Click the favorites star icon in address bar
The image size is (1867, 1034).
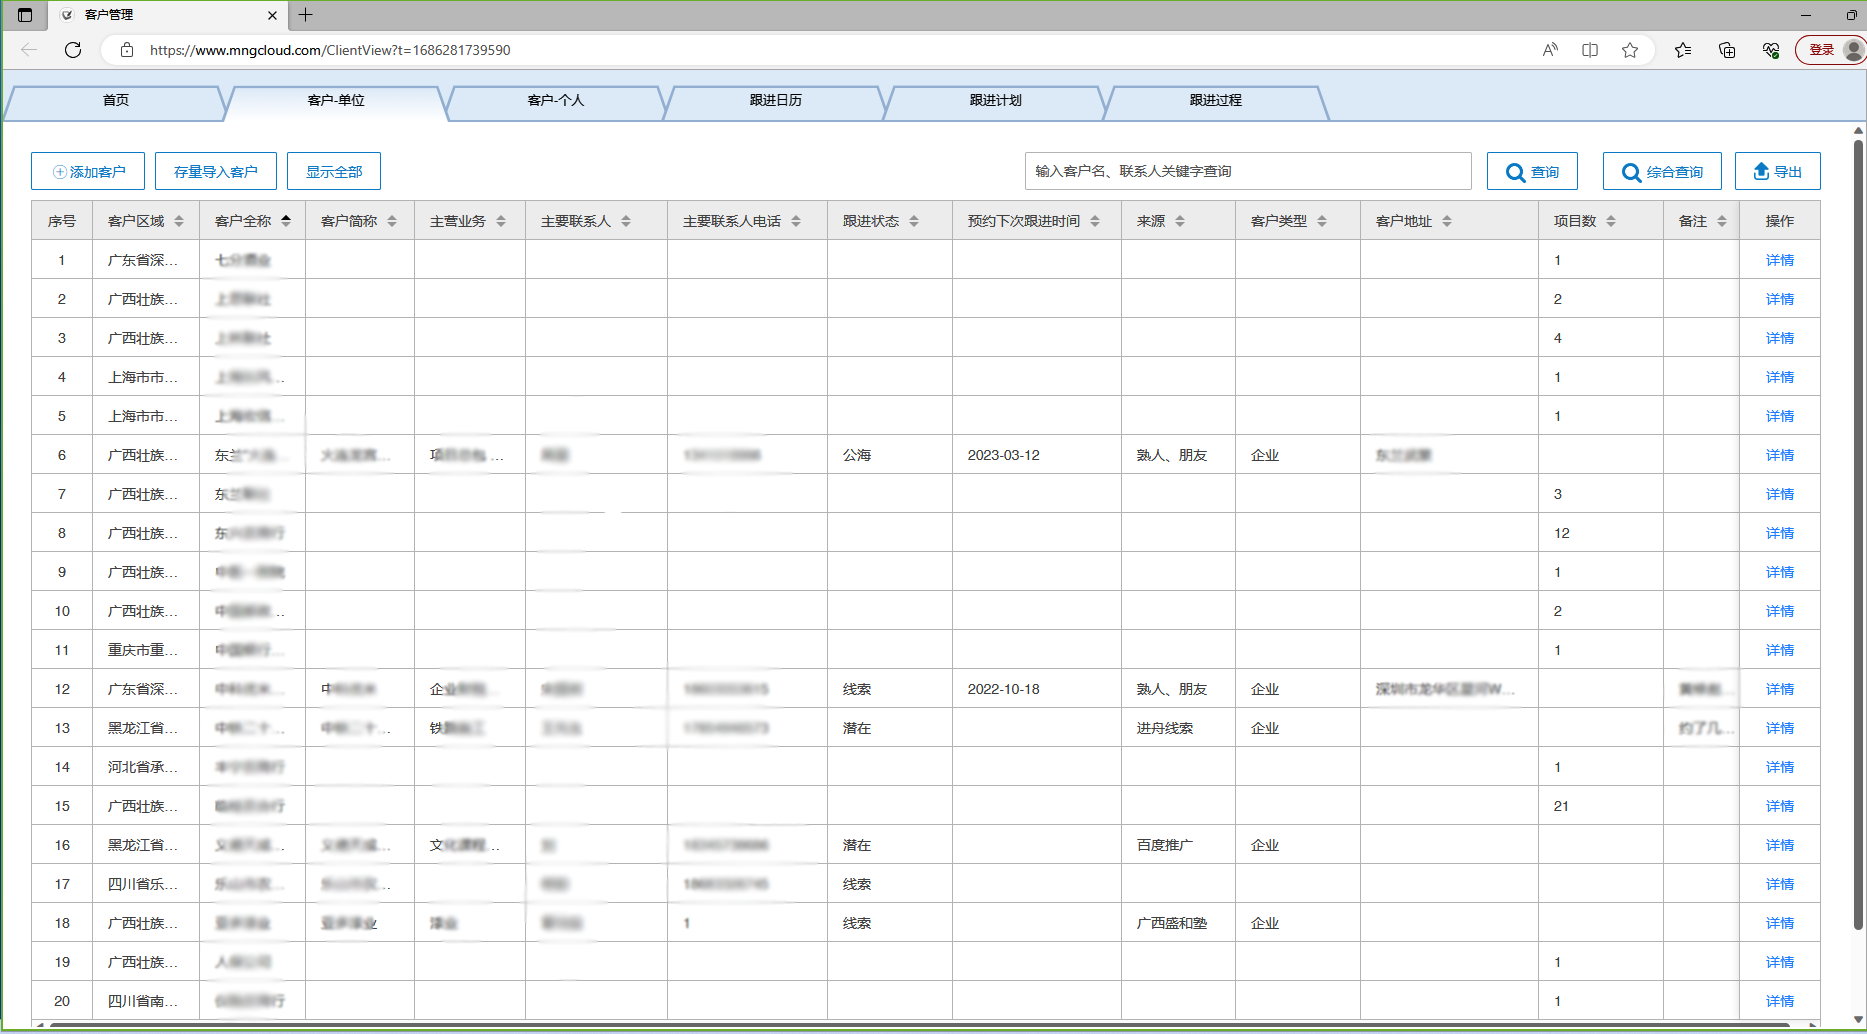click(1630, 50)
